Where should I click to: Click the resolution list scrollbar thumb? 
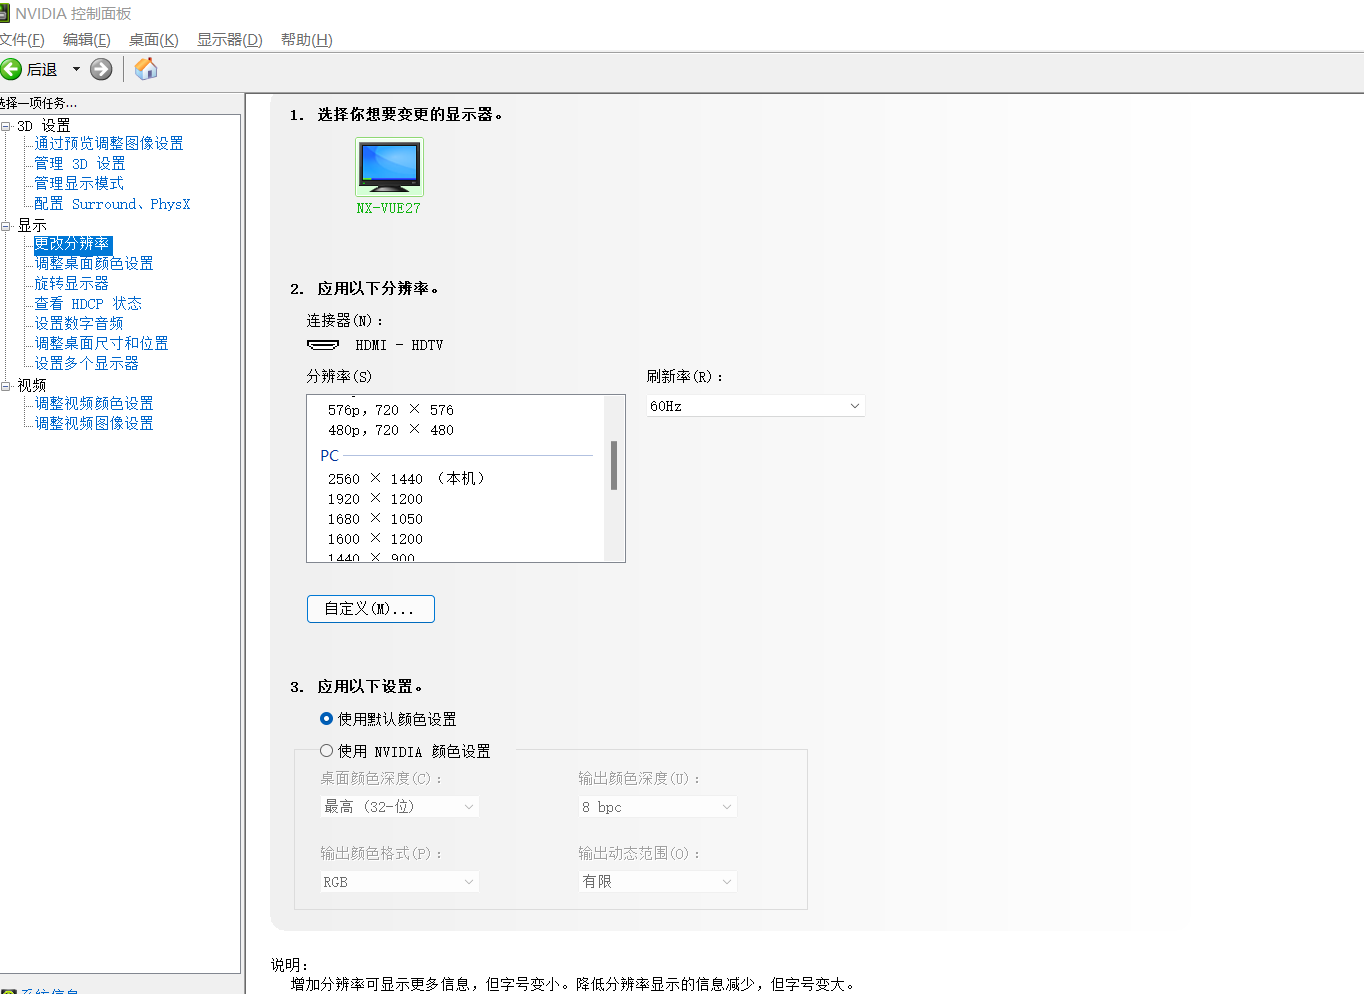[x=614, y=465]
